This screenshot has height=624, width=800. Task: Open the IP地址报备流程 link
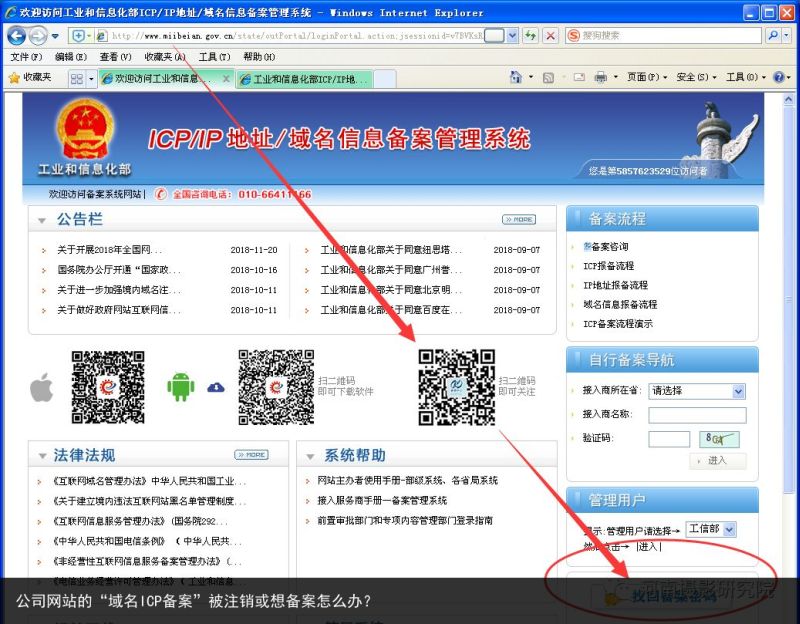tap(615, 285)
